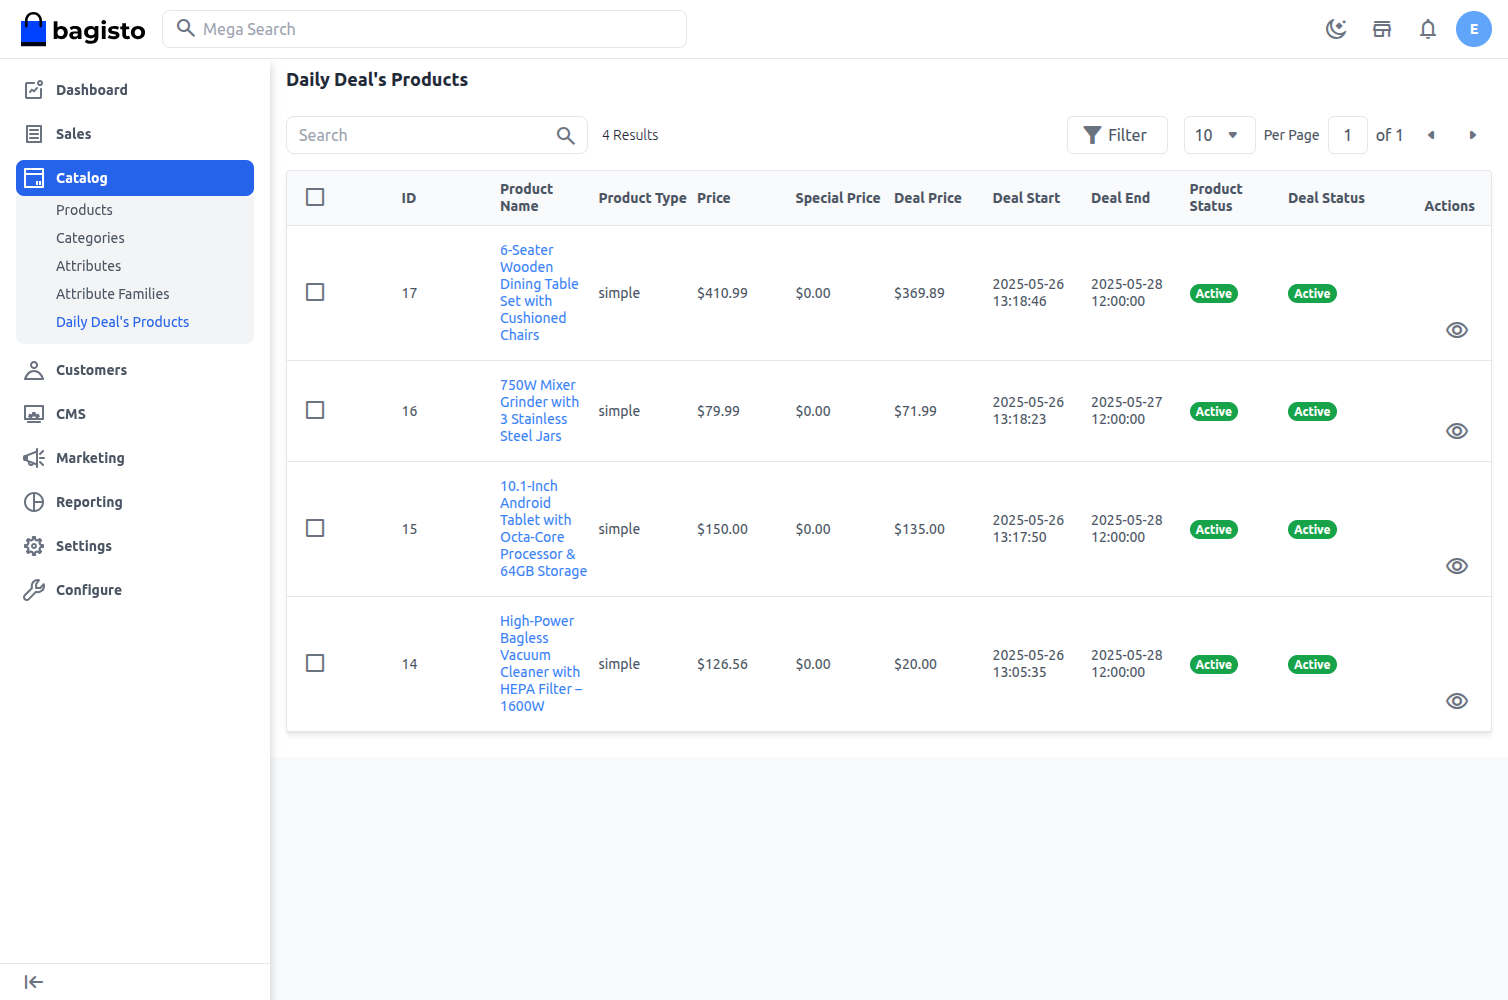Select row checkbox for ID 14
The height and width of the screenshot is (1000, 1508).
[x=315, y=663]
